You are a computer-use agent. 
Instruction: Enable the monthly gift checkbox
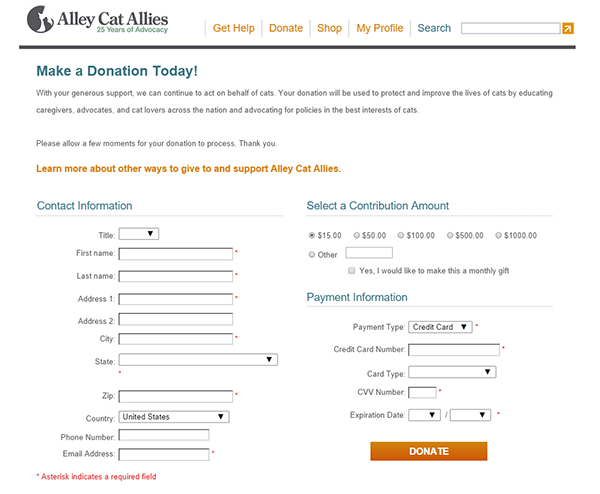tap(351, 271)
